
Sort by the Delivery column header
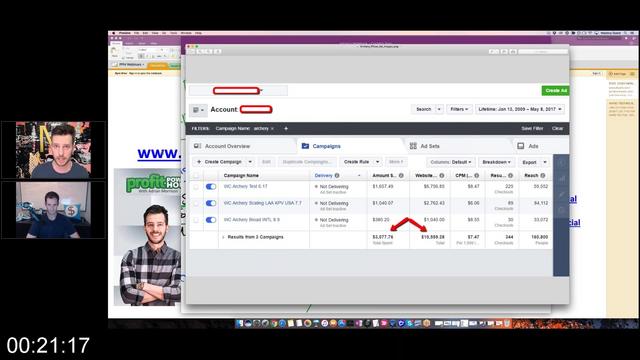click(324, 176)
